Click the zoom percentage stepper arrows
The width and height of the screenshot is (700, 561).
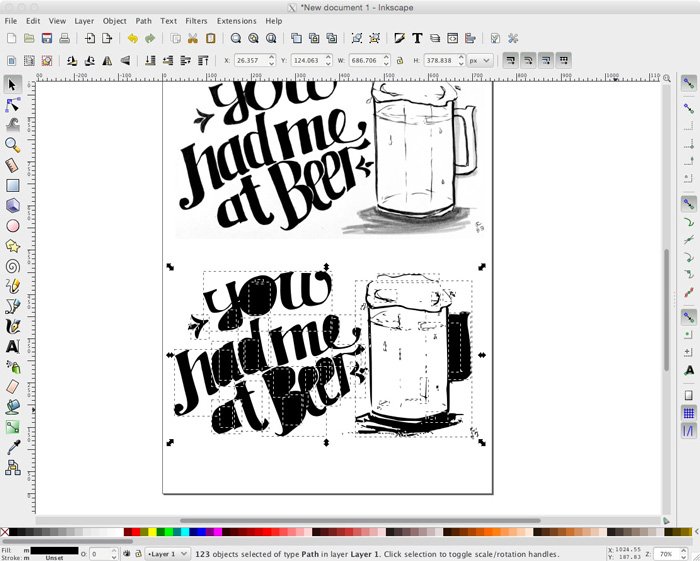tap(683, 554)
